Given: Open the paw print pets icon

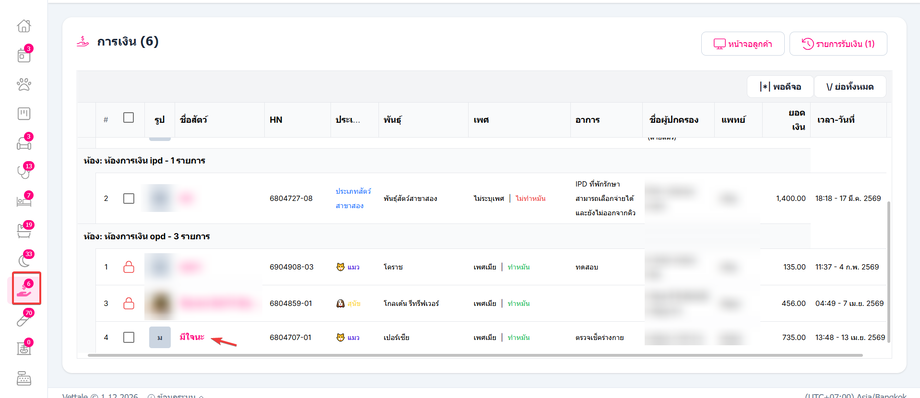Looking at the screenshot, I should (23, 85).
